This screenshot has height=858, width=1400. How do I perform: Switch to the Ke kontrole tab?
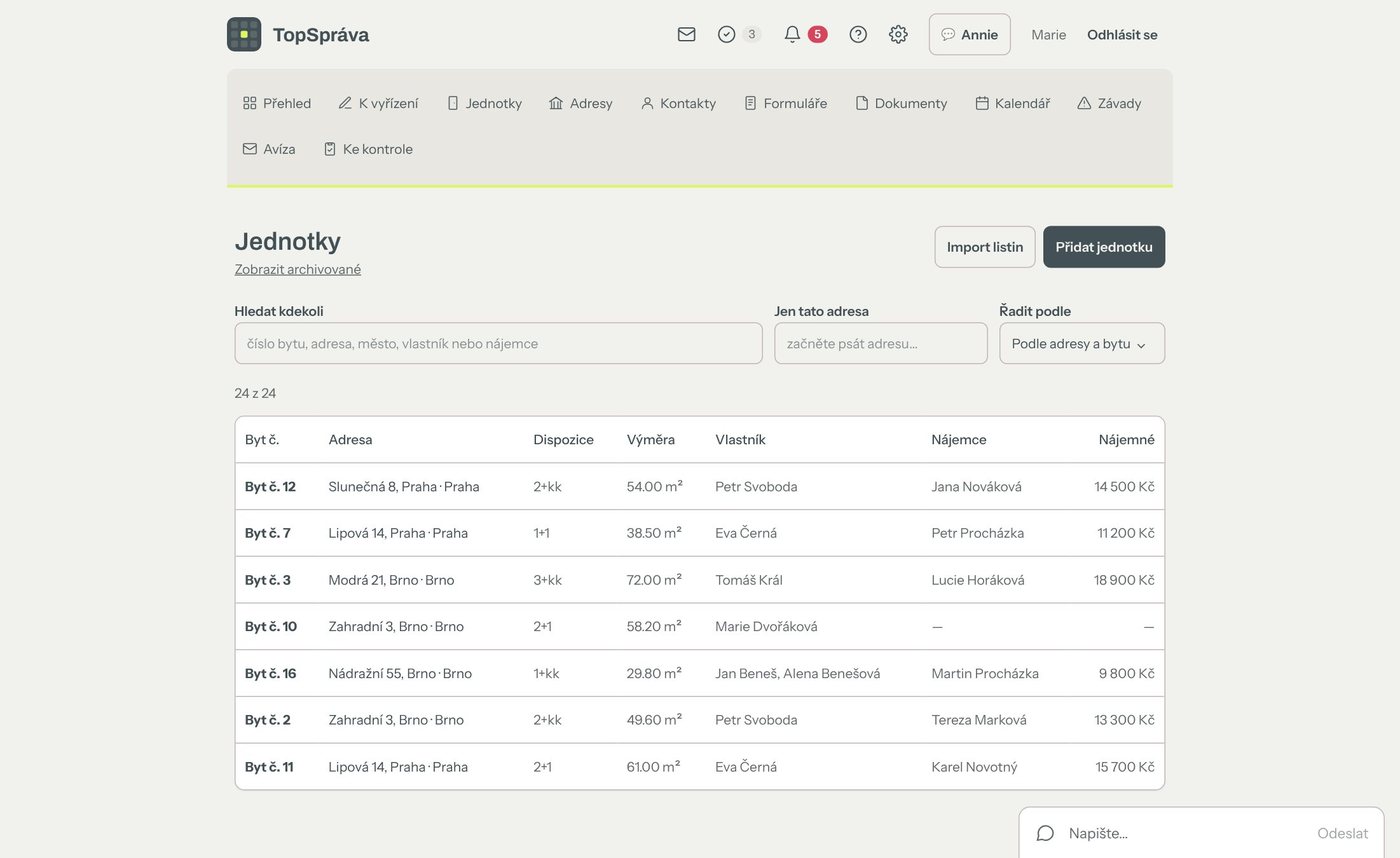(368, 149)
